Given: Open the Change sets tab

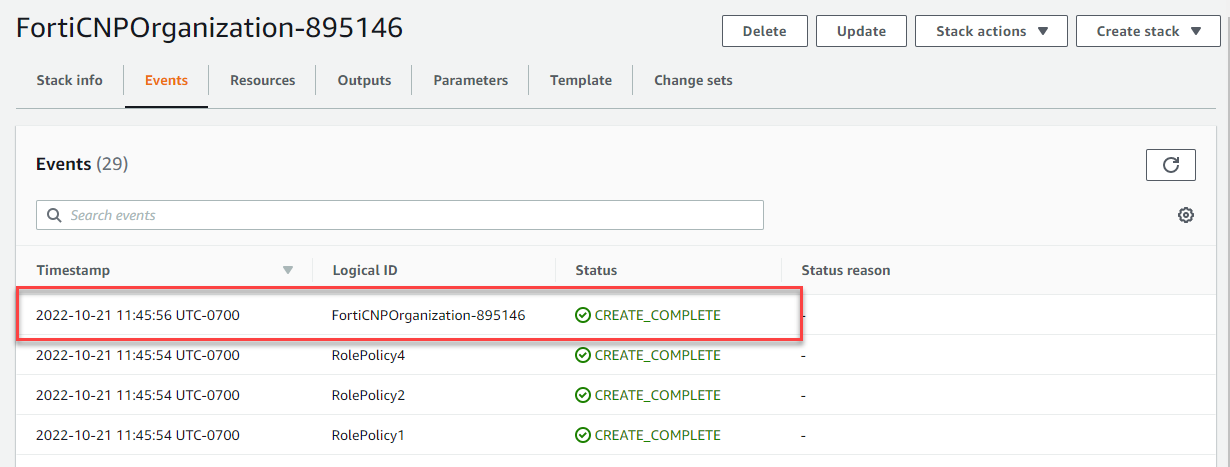Looking at the screenshot, I should click(693, 80).
